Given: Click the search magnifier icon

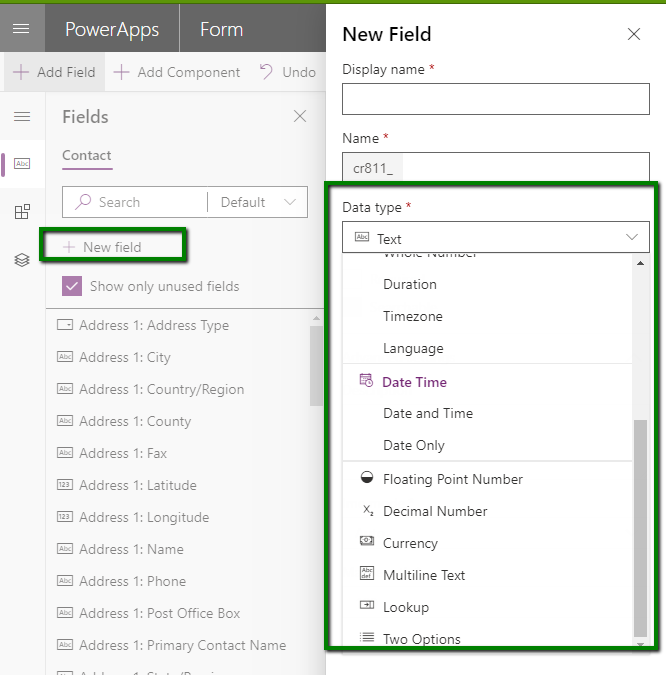Looking at the screenshot, I should tap(84, 202).
